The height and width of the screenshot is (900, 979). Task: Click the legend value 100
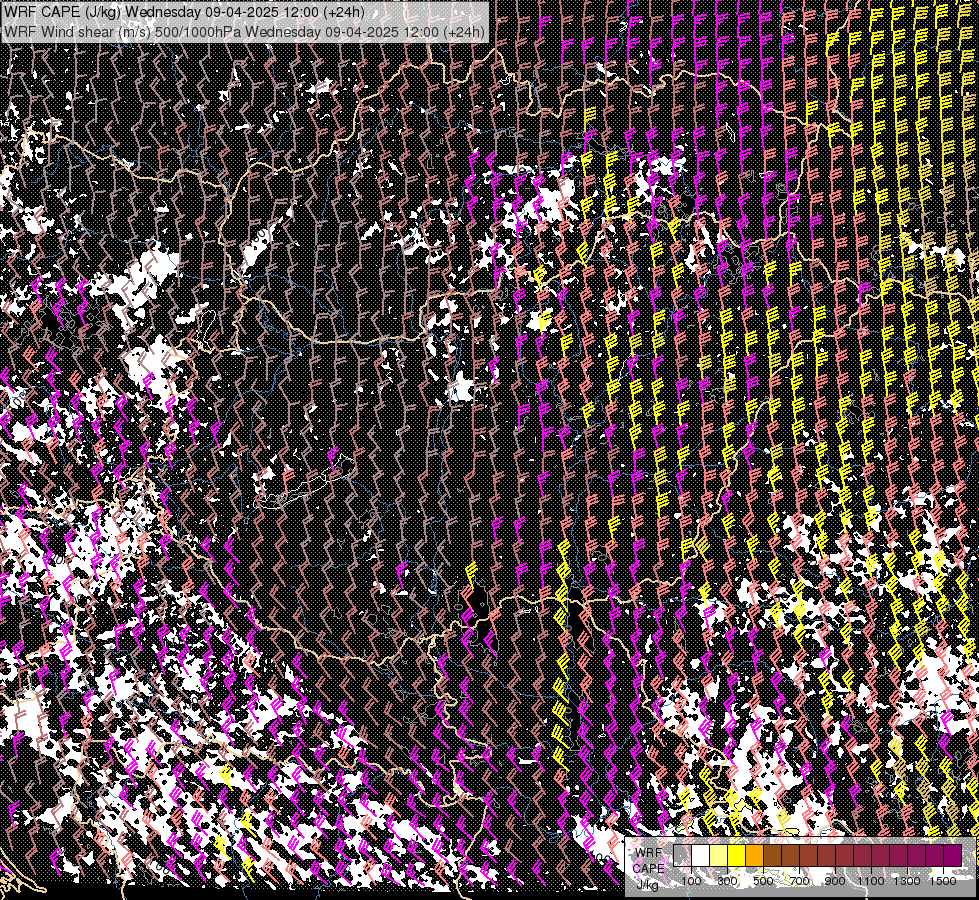point(691,881)
